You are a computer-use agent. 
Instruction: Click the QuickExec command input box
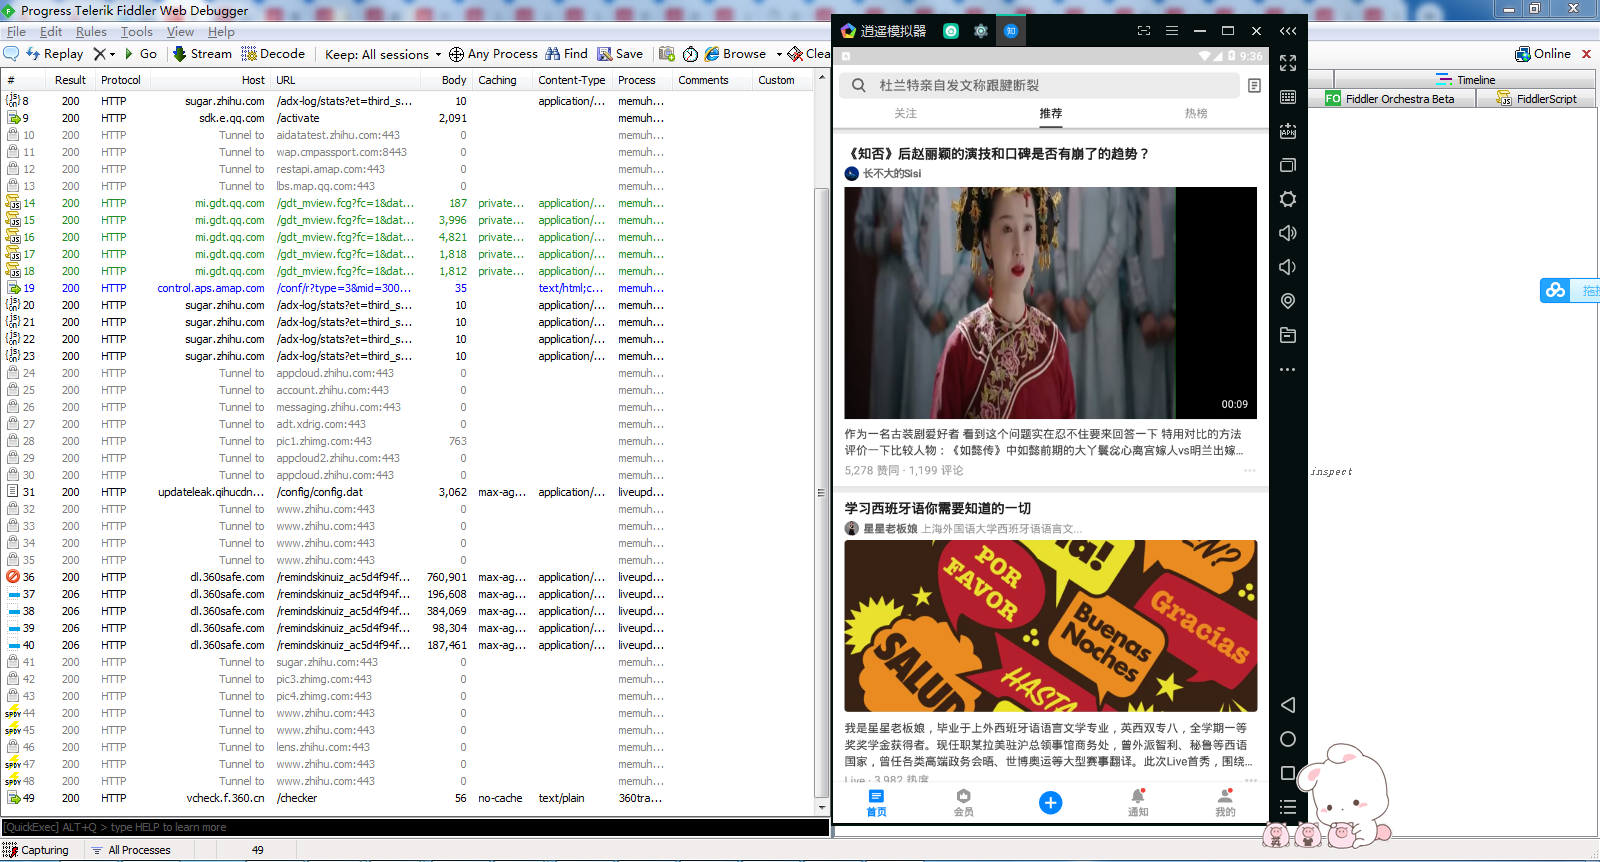point(415,827)
